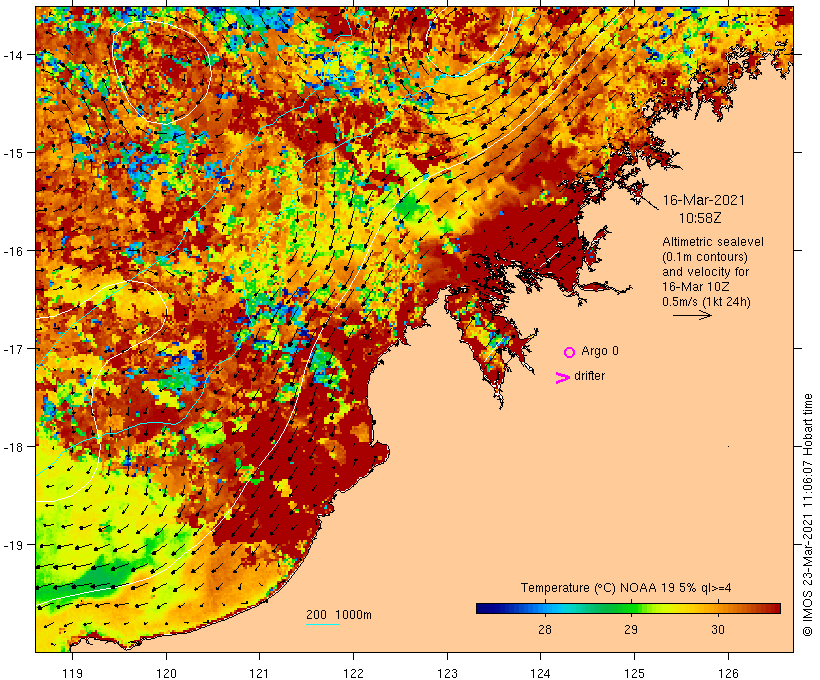This screenshot has width=820, height=680.
Task: Click the longitude axis label 119
Action: pyautogui.click(x=72, y=673)
